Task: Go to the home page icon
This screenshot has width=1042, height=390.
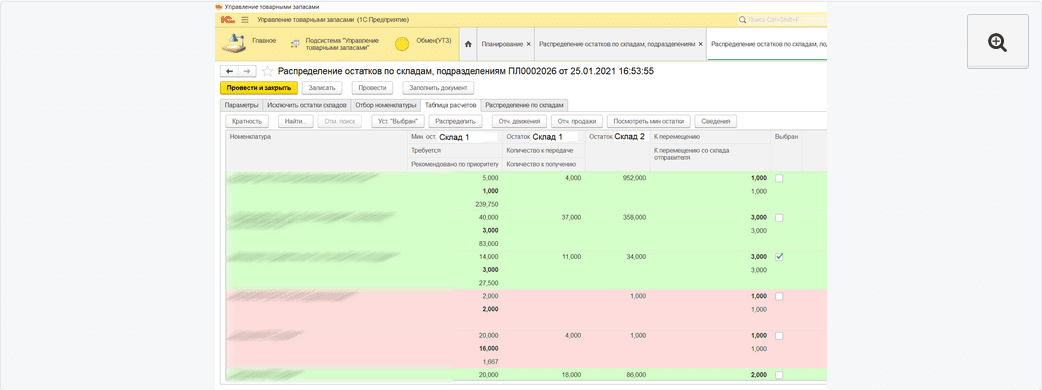Action: (468, 44)
